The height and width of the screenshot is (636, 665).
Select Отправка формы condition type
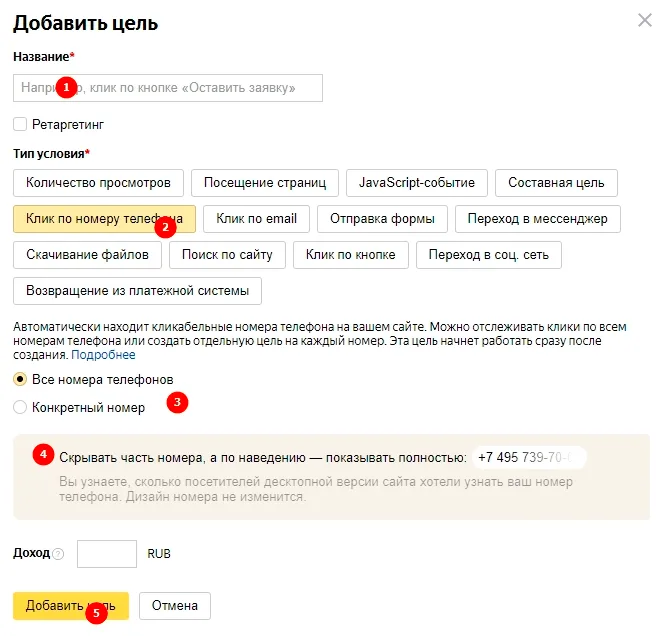click(382, 219)
